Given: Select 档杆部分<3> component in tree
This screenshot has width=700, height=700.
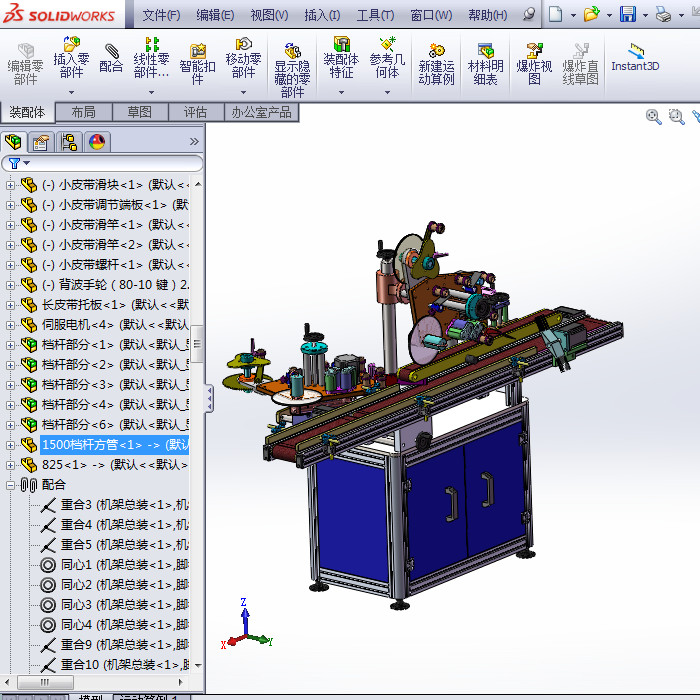Looking at the screenshot, I should pos(115,385).
